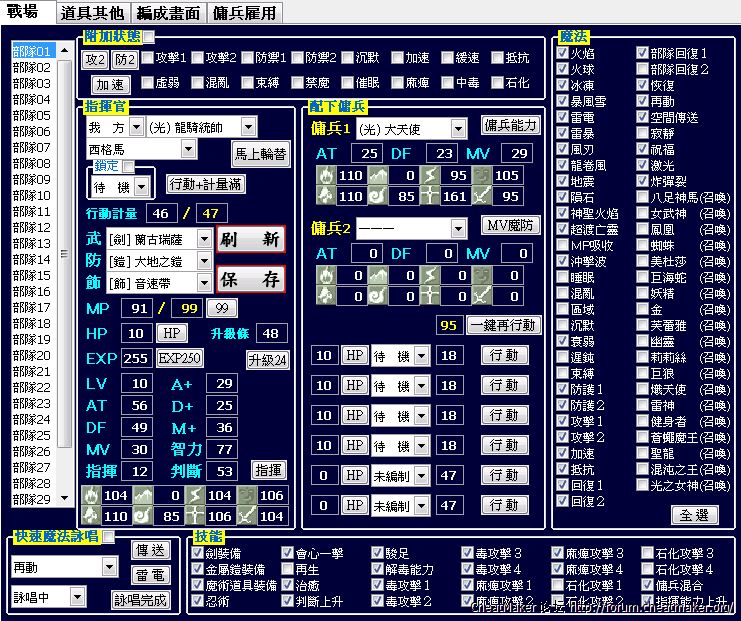Open the 傭兵雇用 tab
Viewport: 741px width, 621px height.
[x=244, y=13]
